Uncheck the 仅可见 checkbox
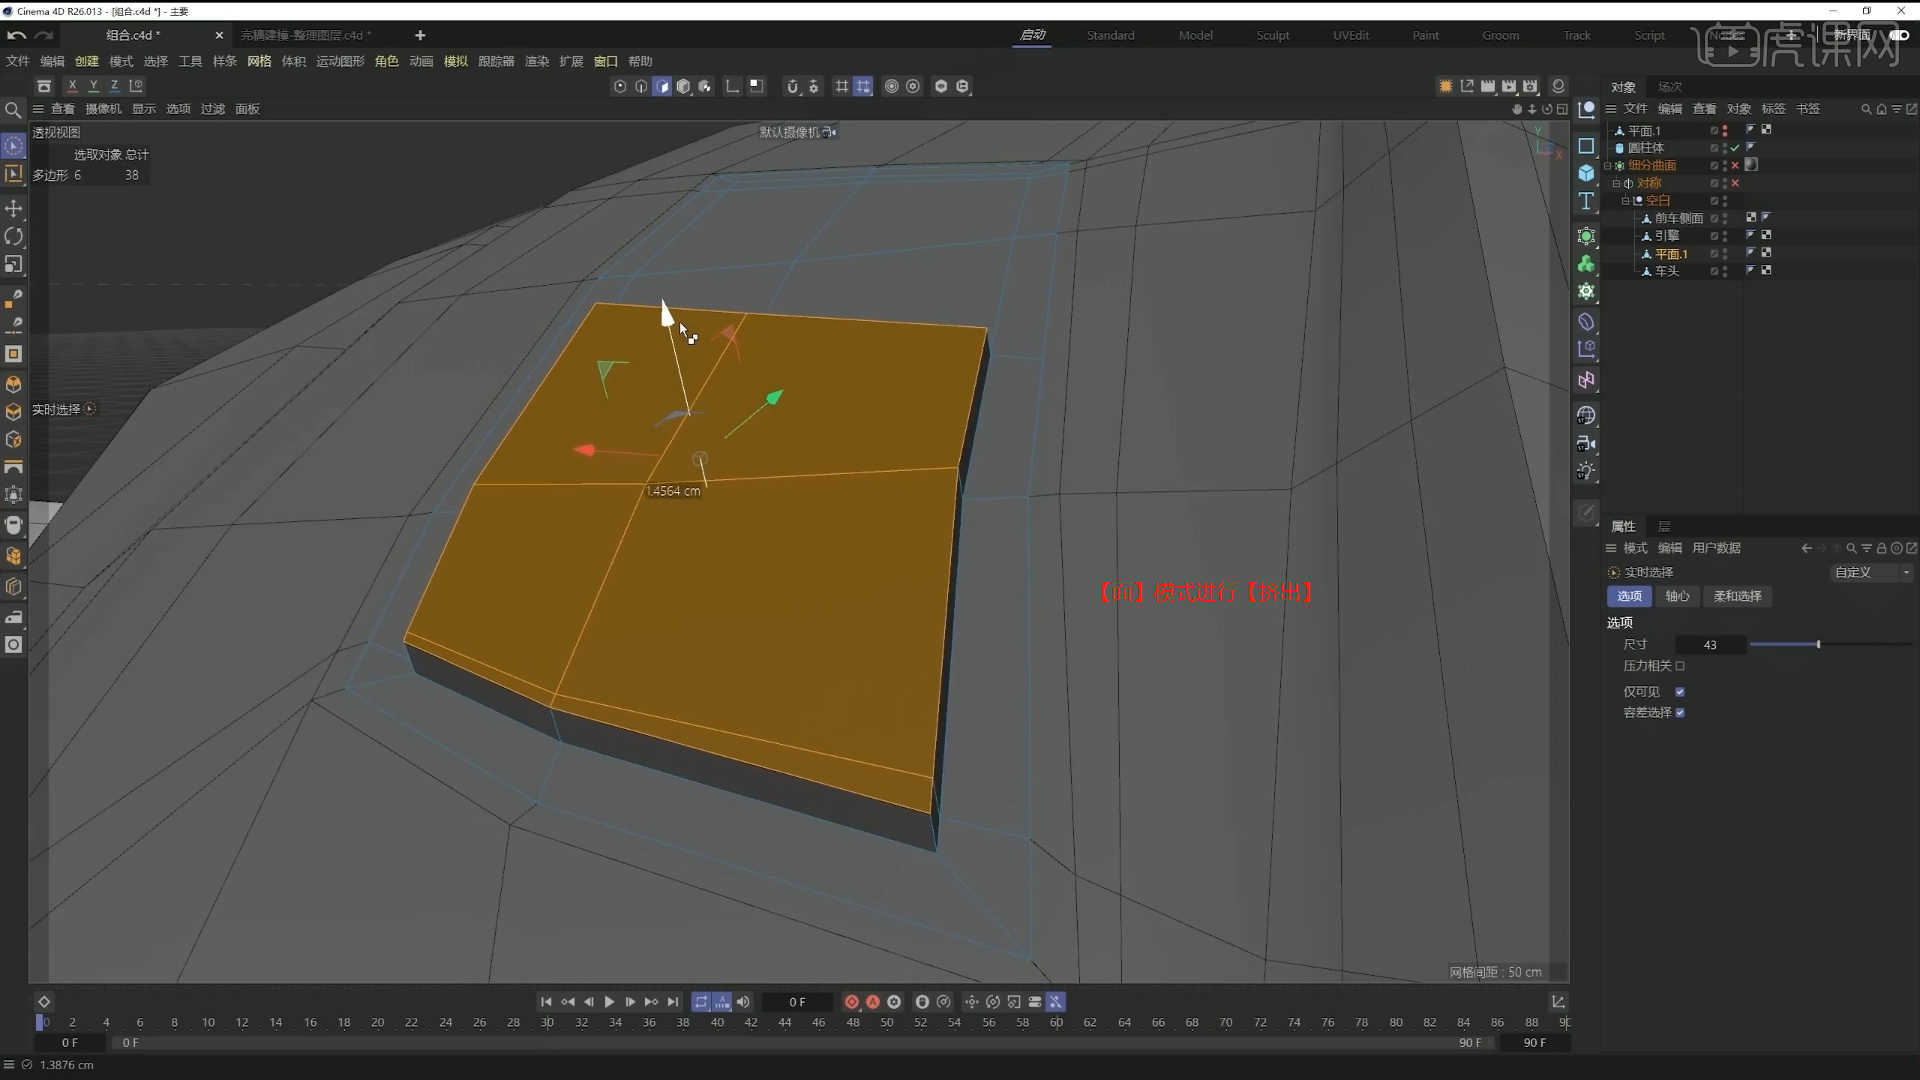Screen dimensions: 1920x1080 pos(1680,692)
